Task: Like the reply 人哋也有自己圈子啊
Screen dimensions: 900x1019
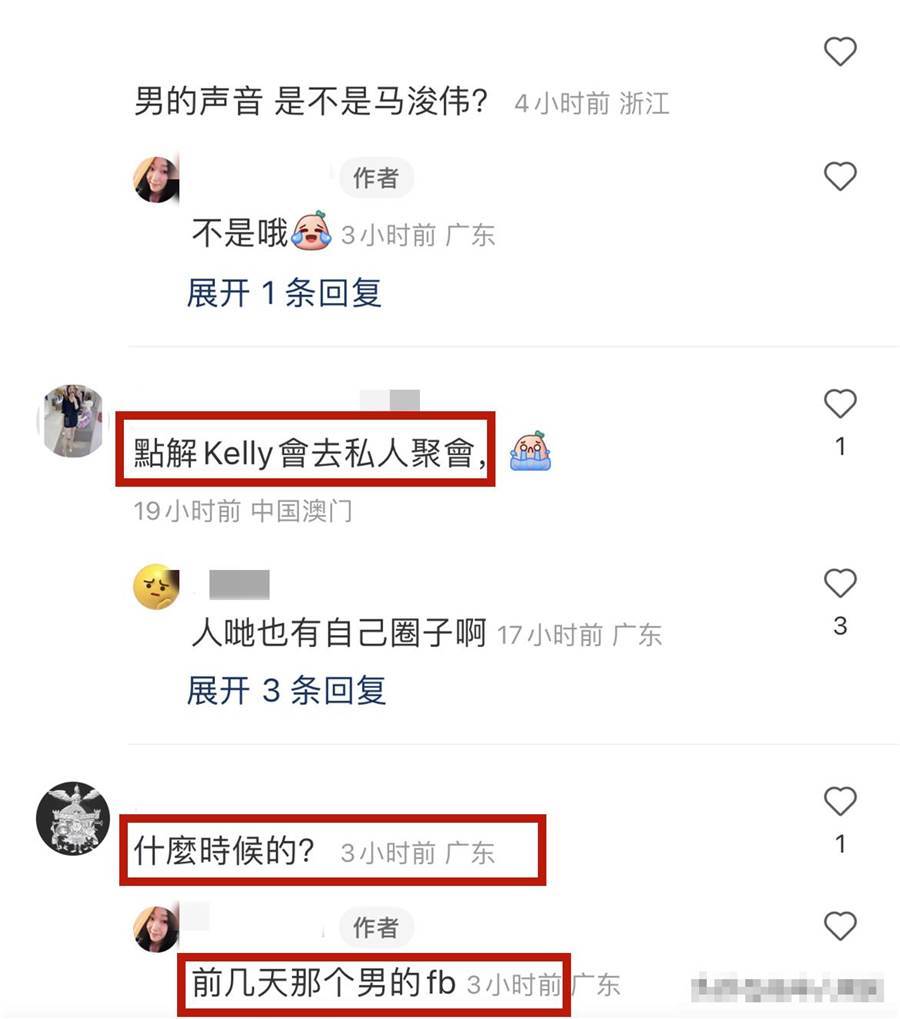Action: coord(840,583)
